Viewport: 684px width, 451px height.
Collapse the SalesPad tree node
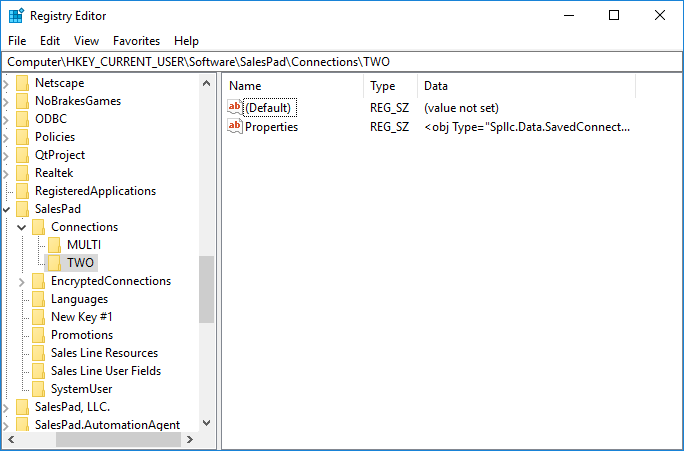7,209
